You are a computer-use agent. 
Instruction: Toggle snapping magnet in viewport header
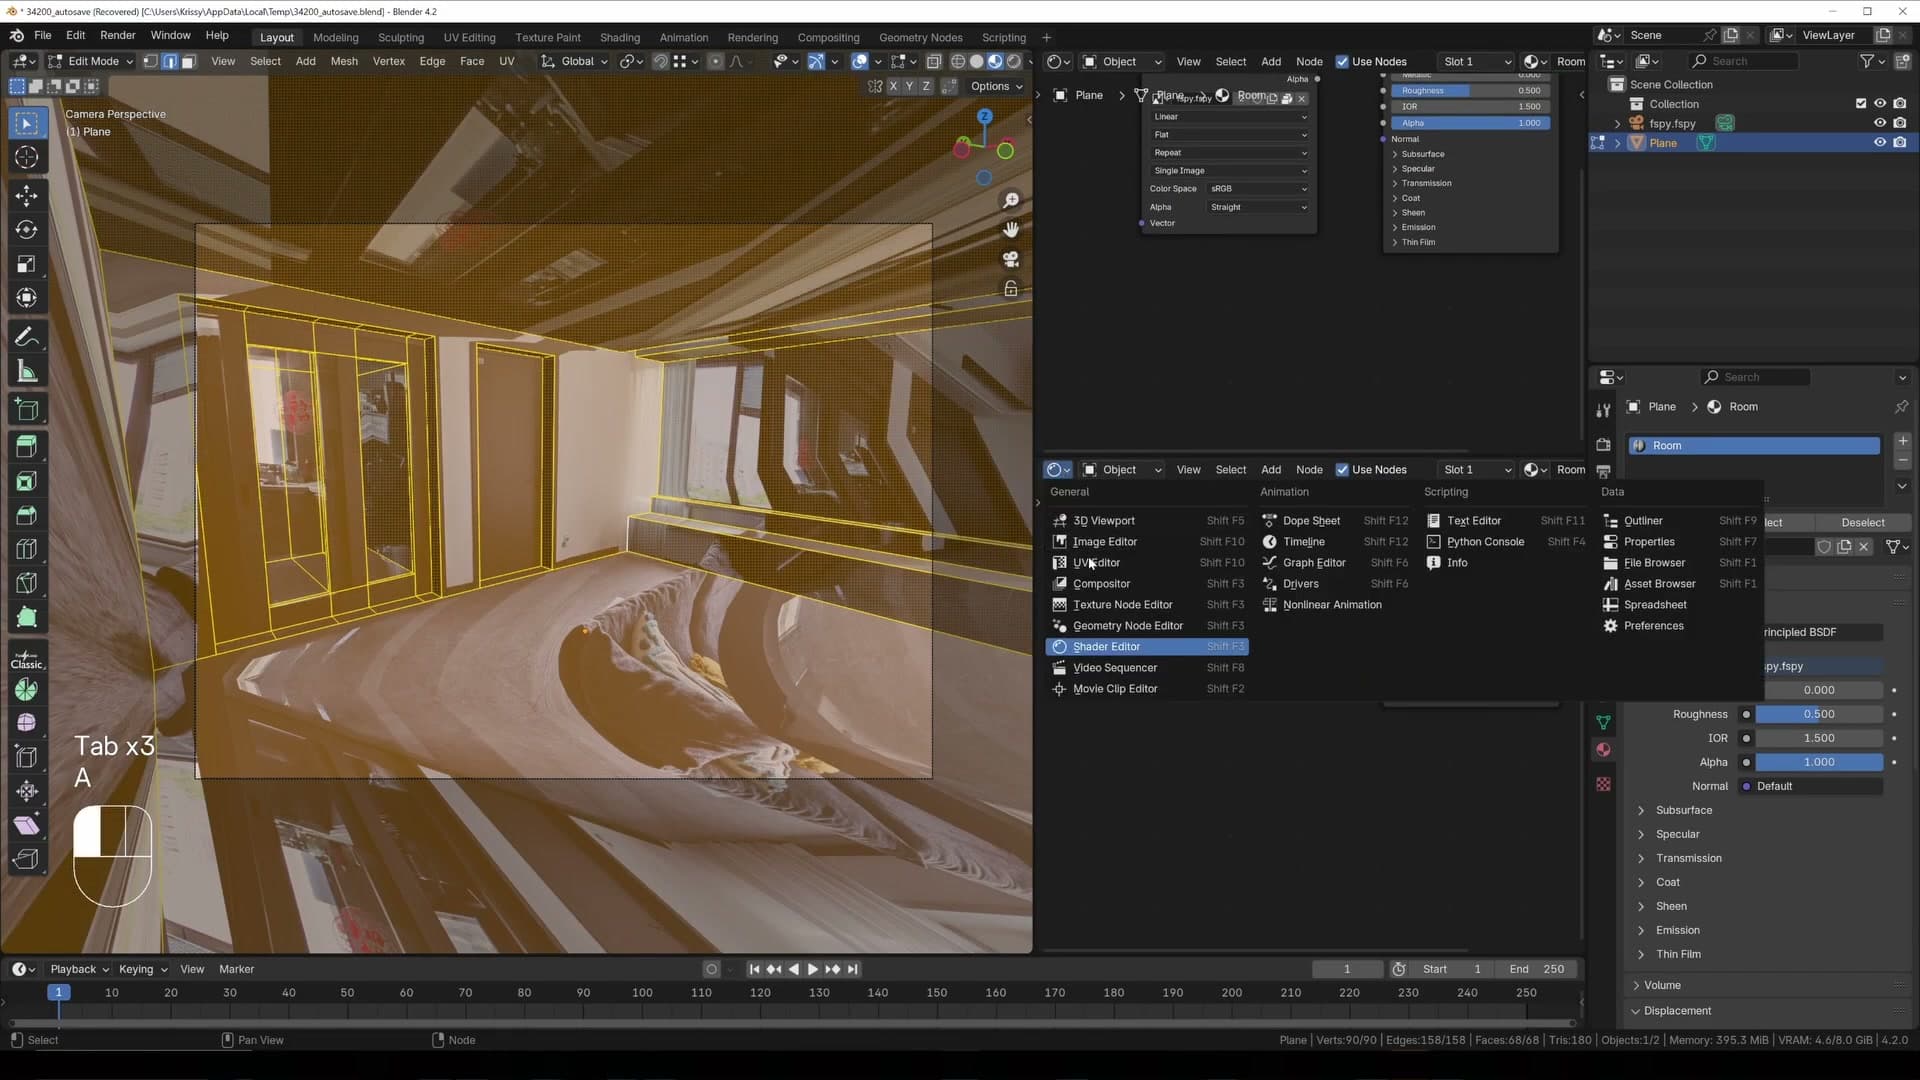point(660,62)
